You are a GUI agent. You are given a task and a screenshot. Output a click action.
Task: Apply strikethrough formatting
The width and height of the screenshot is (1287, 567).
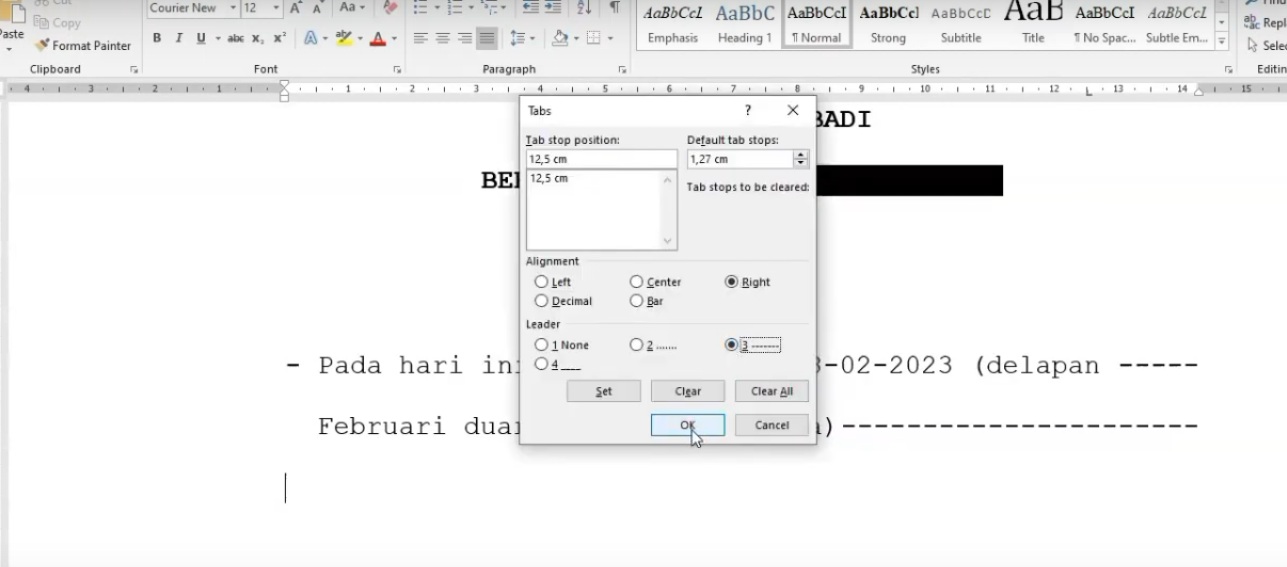tap(235, 38)
